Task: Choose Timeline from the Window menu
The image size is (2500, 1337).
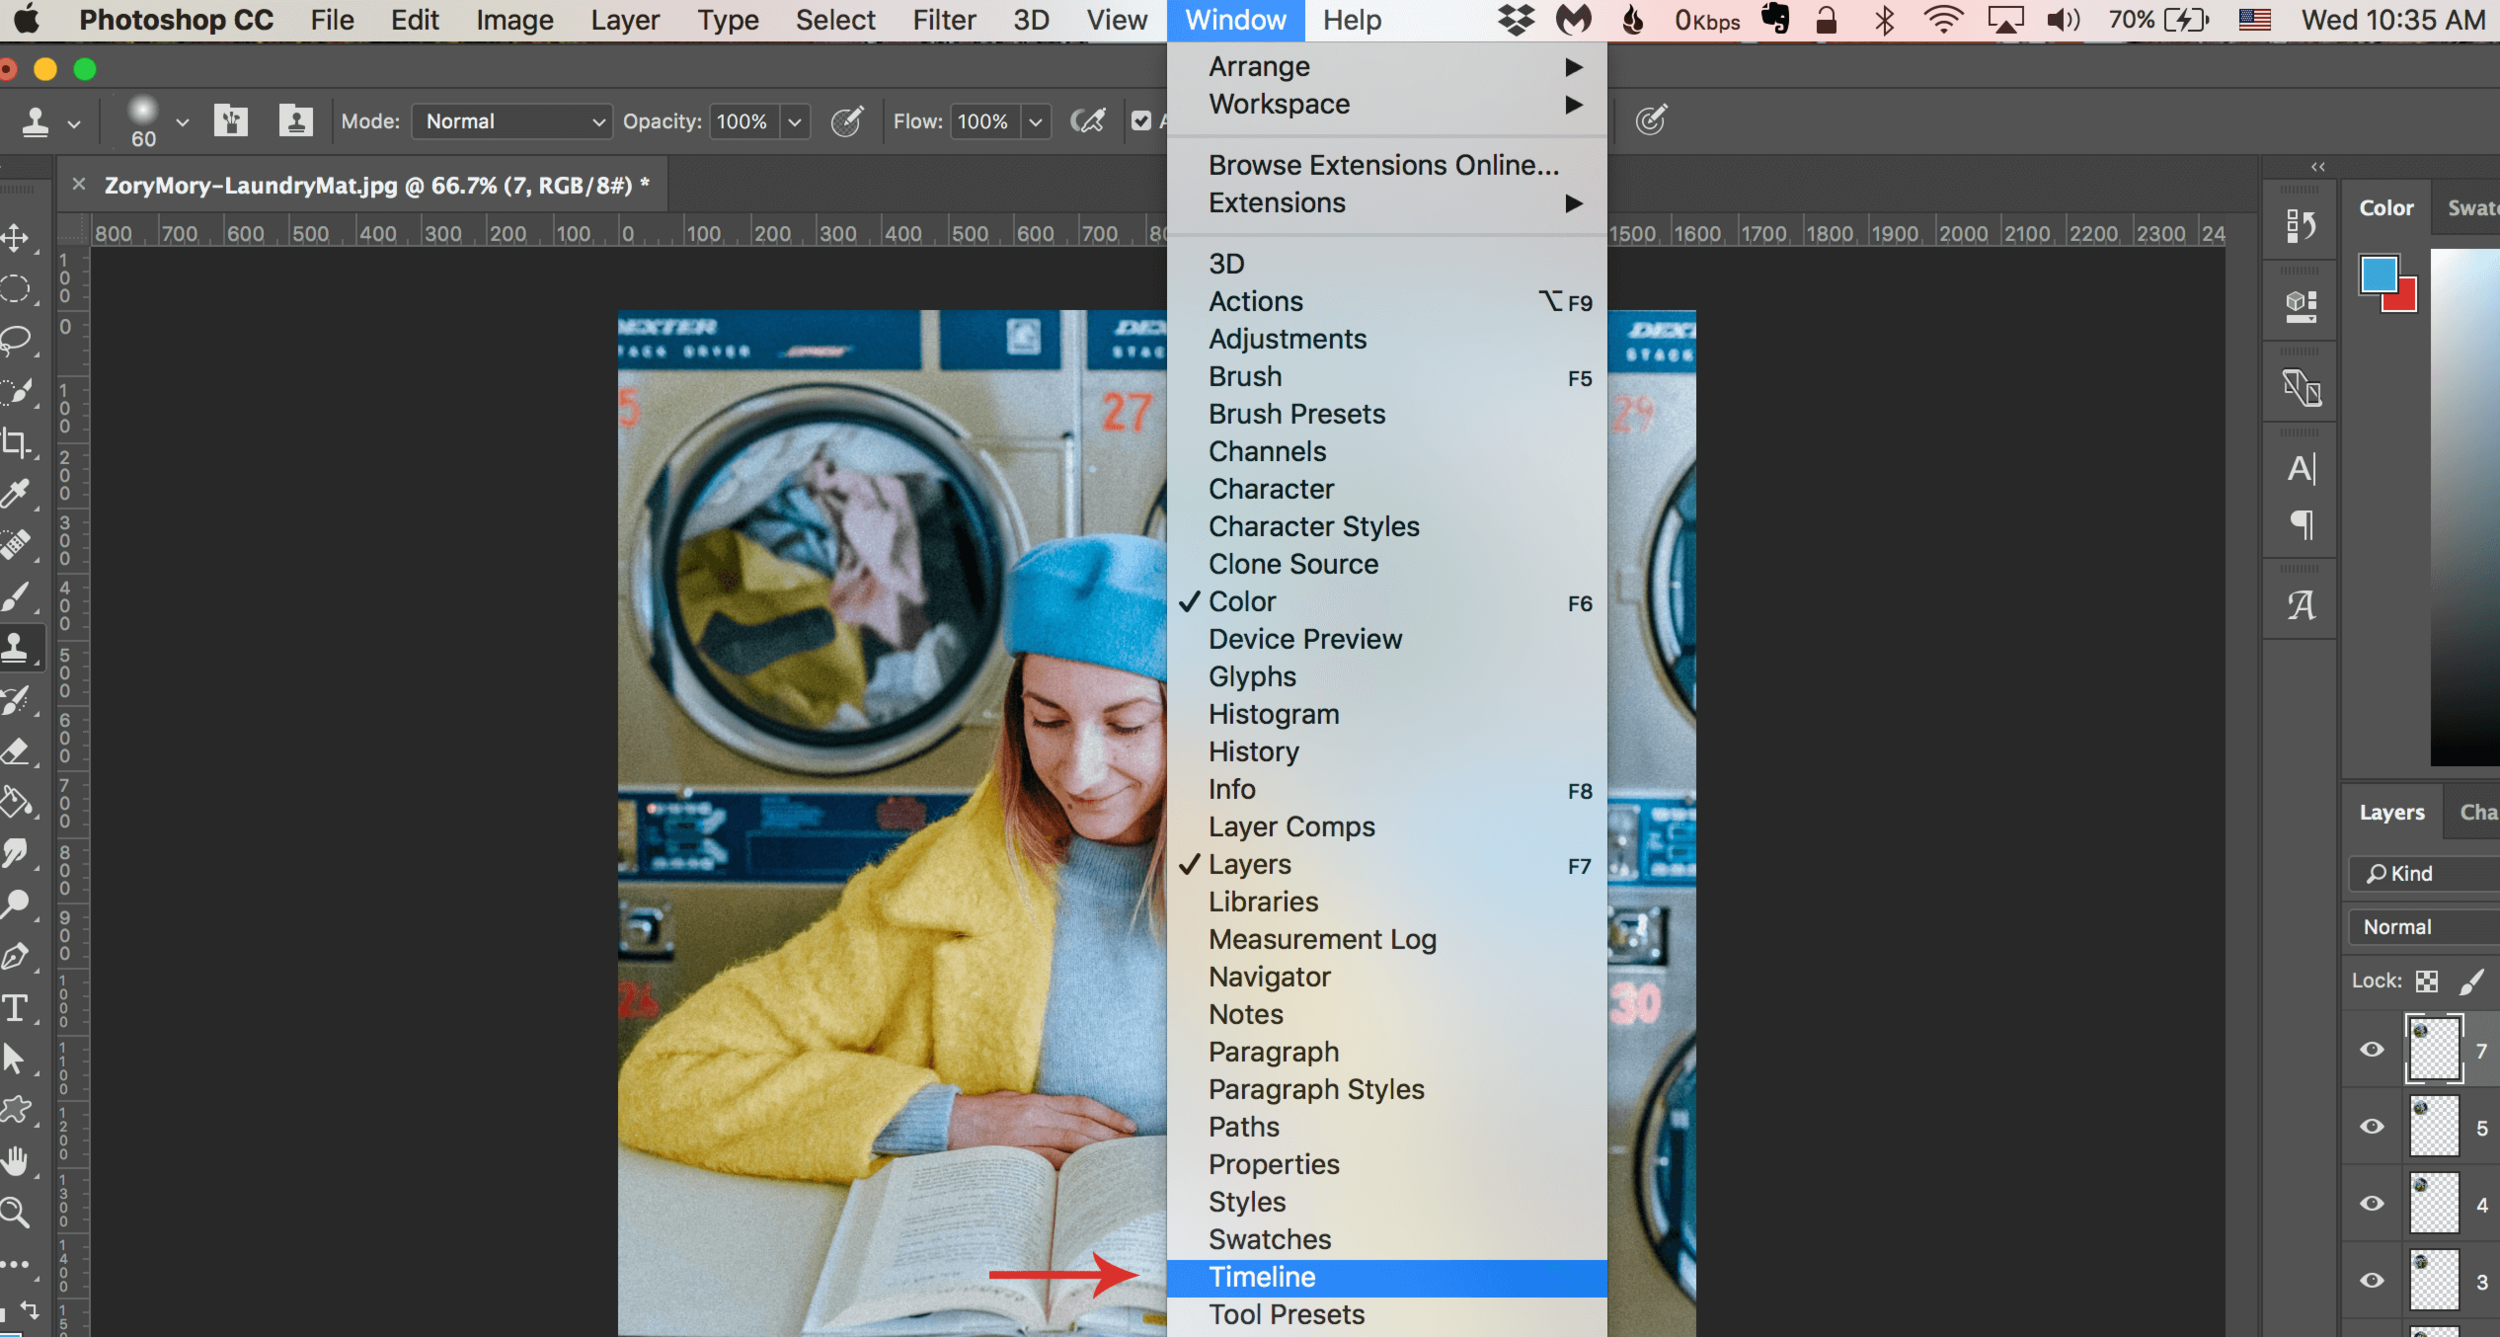Action: (1387, 1277)
